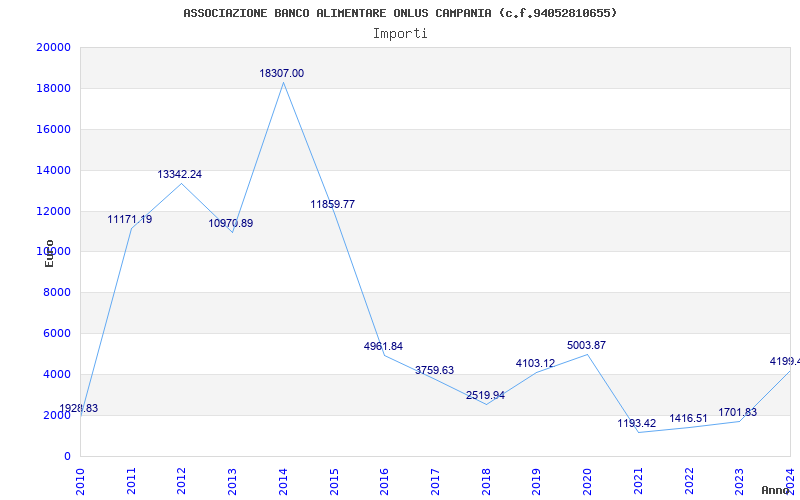Screen dimensions: 800x500
Task: Click the x-axis year 2017
Action: coord(435,482)
